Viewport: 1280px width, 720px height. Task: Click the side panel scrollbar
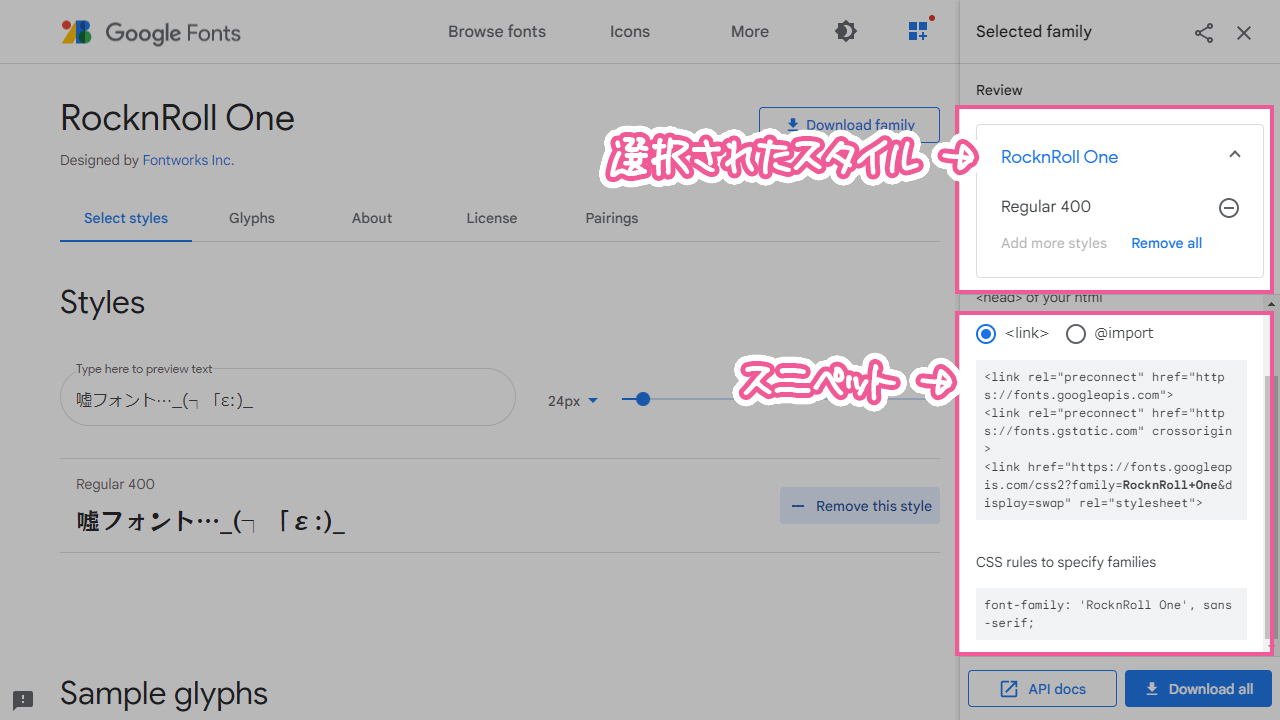(1272, 505)
